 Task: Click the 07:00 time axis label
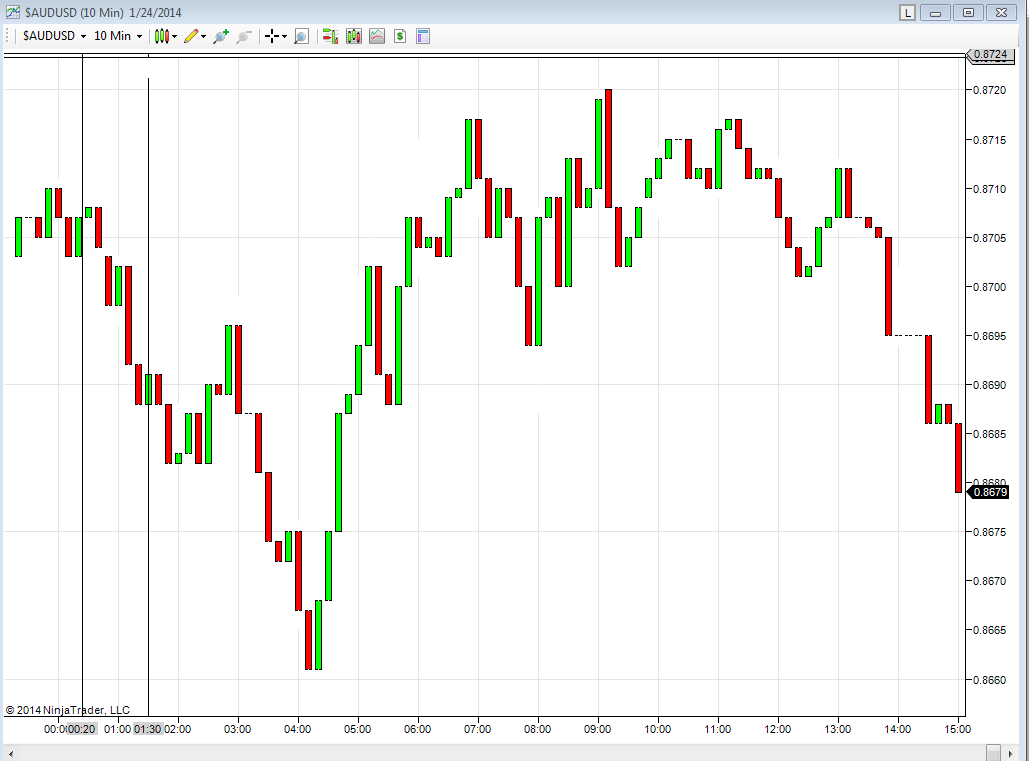click(x=478, y=729)
